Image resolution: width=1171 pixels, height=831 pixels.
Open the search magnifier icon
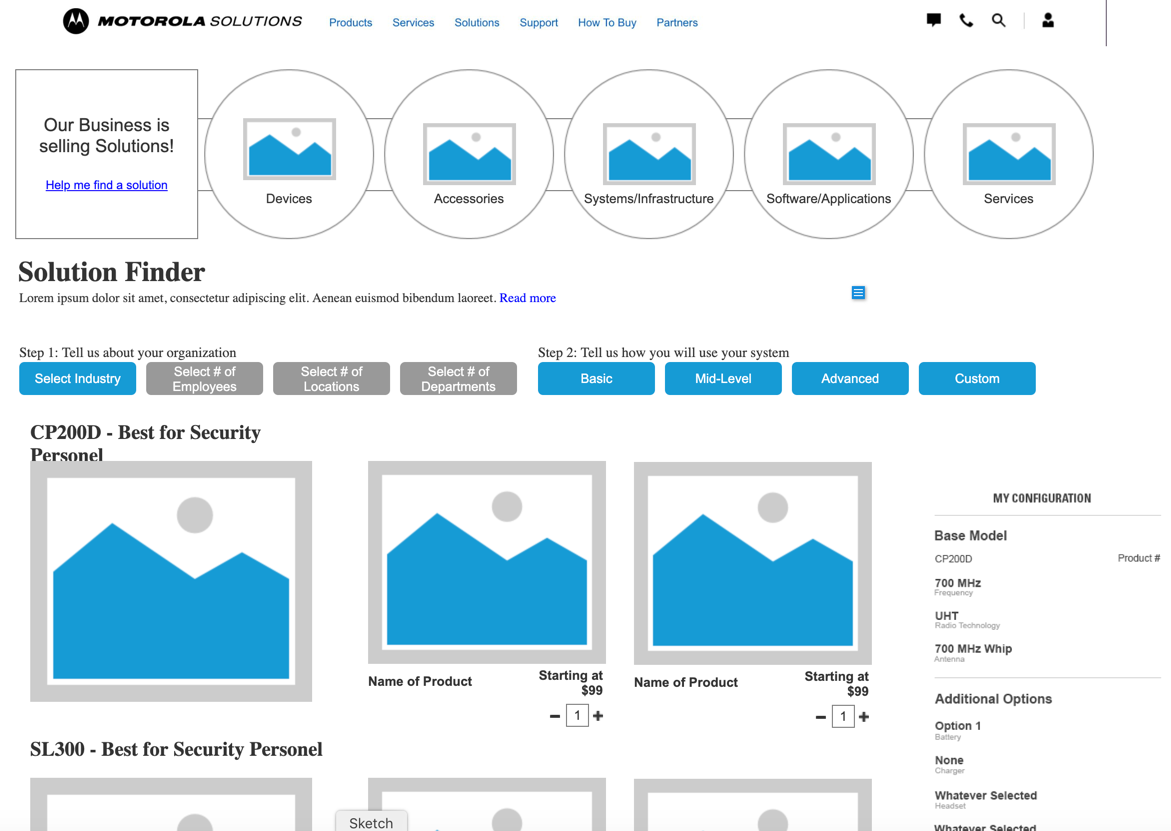(998, 20)
